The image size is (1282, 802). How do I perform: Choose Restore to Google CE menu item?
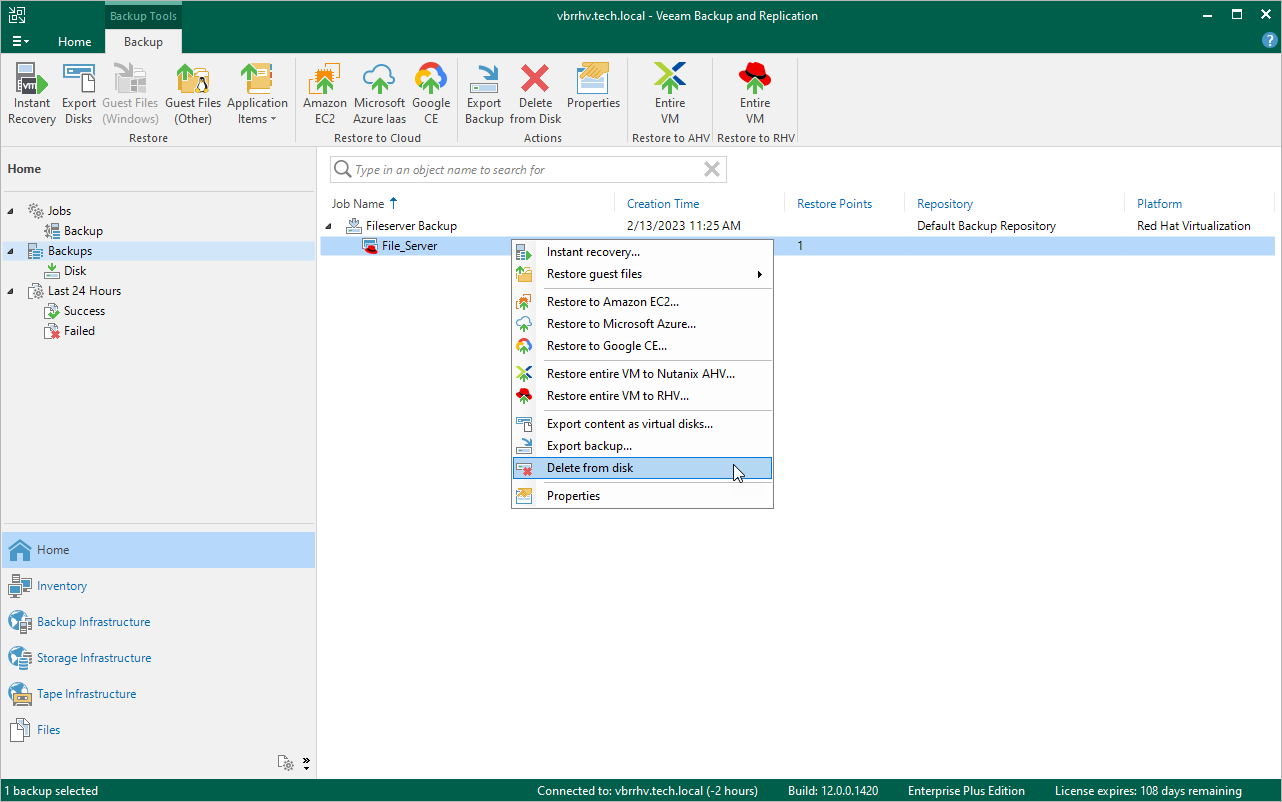click(x=642, y=346)
